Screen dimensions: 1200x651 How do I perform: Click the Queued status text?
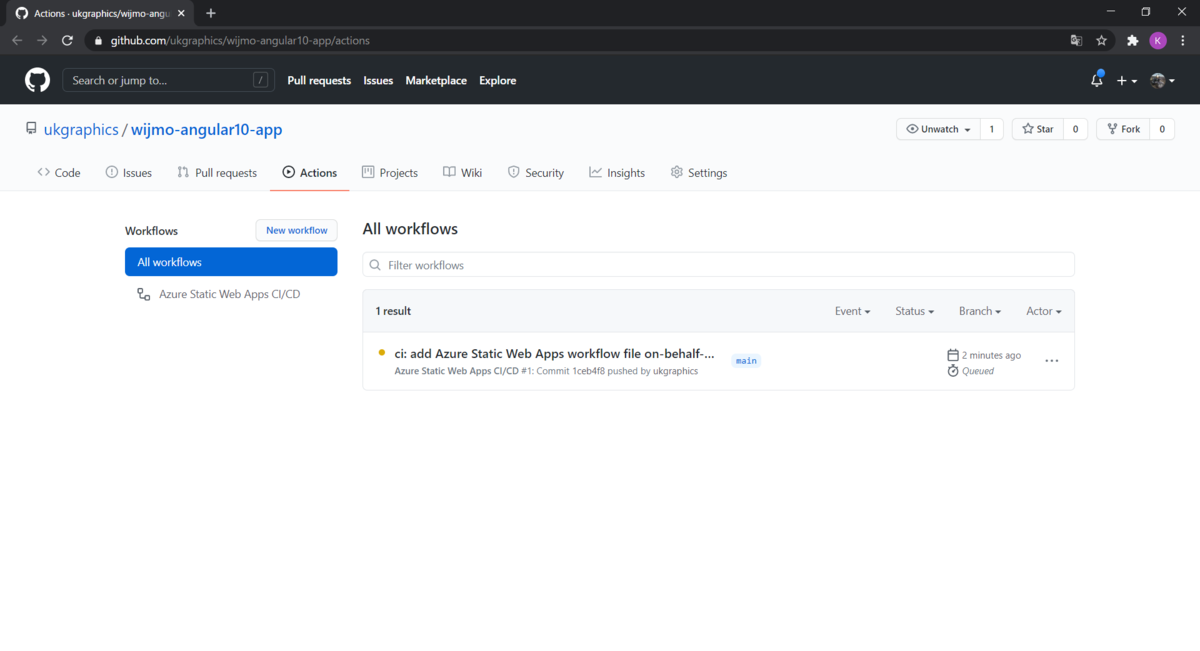pyautogui.click(x=978, y=371)
